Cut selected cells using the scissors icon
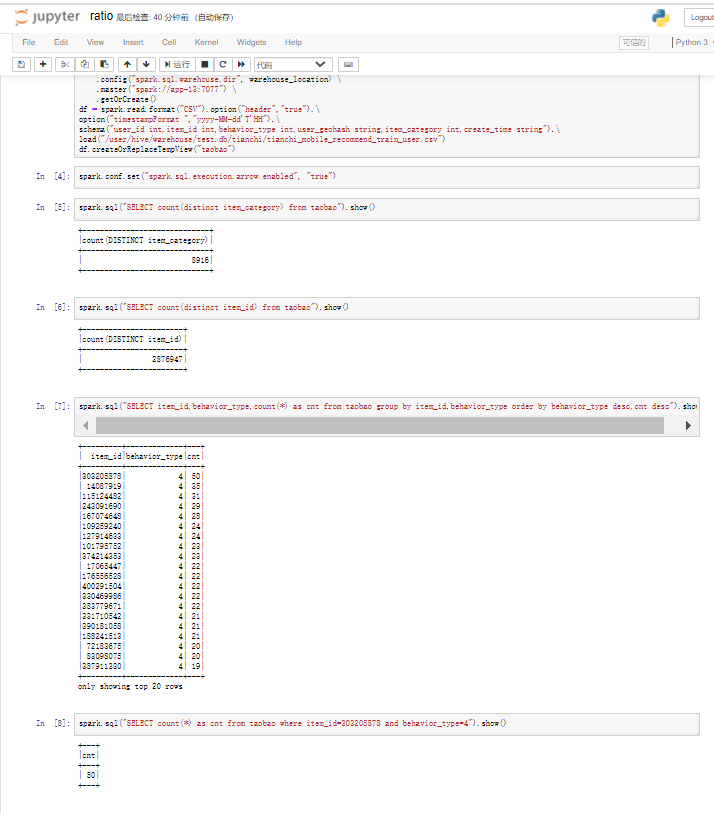Screen dimensions: 714x813 click(65, 64)
